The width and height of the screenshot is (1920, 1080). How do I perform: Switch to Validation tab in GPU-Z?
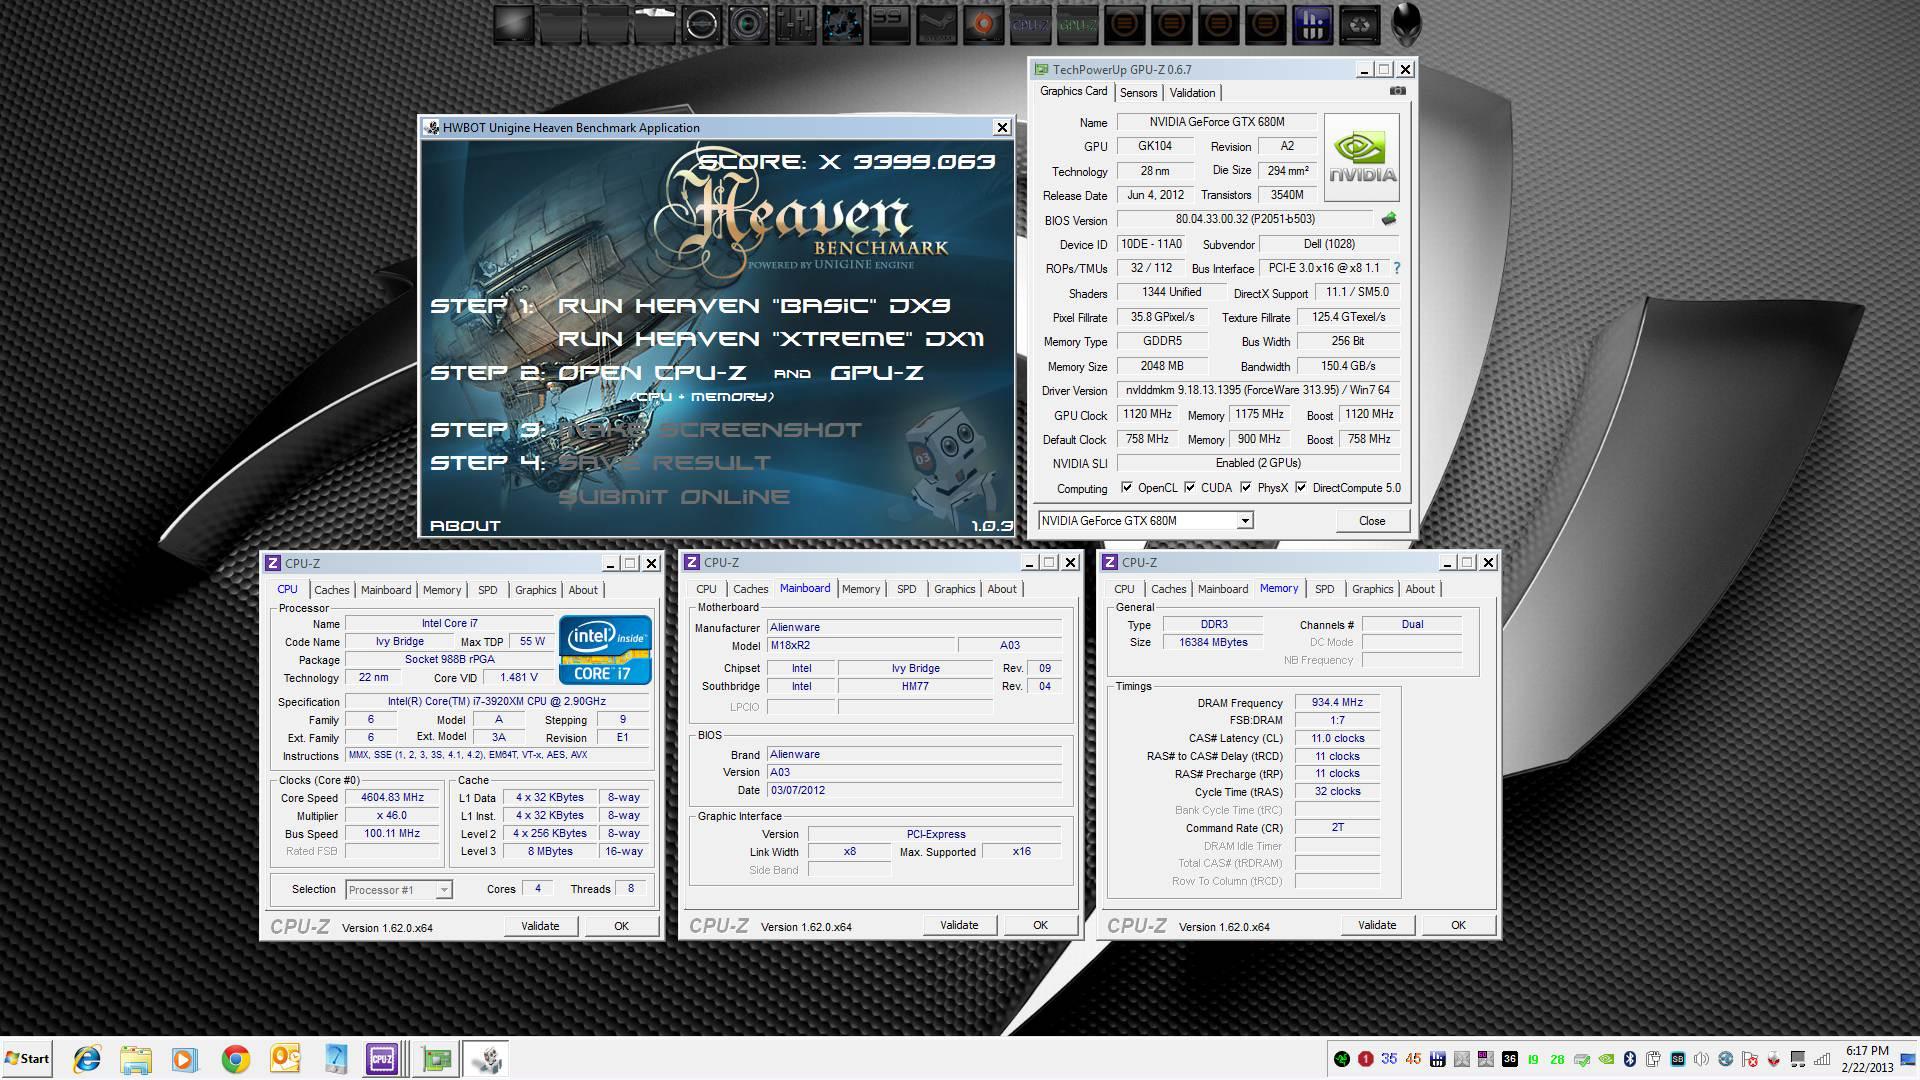pos(1192,93)
